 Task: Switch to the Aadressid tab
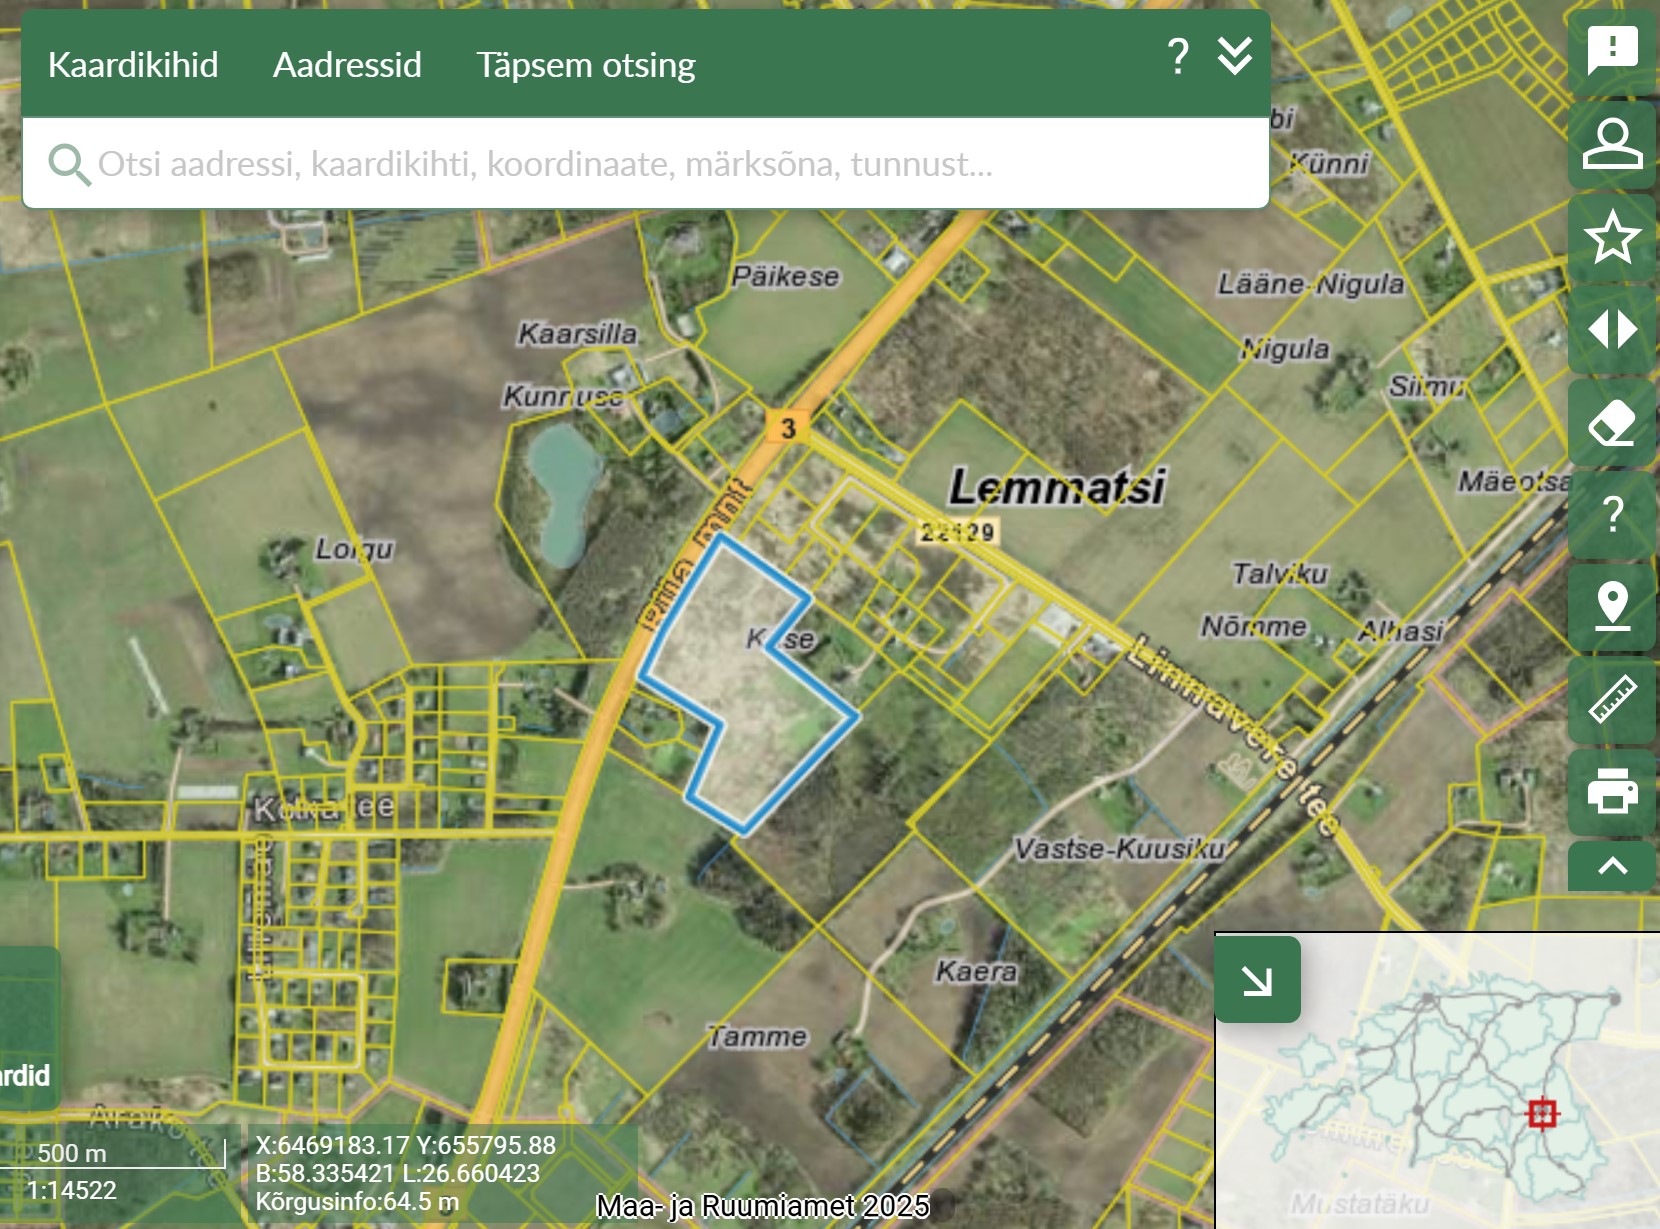click(x=347, y=65)
